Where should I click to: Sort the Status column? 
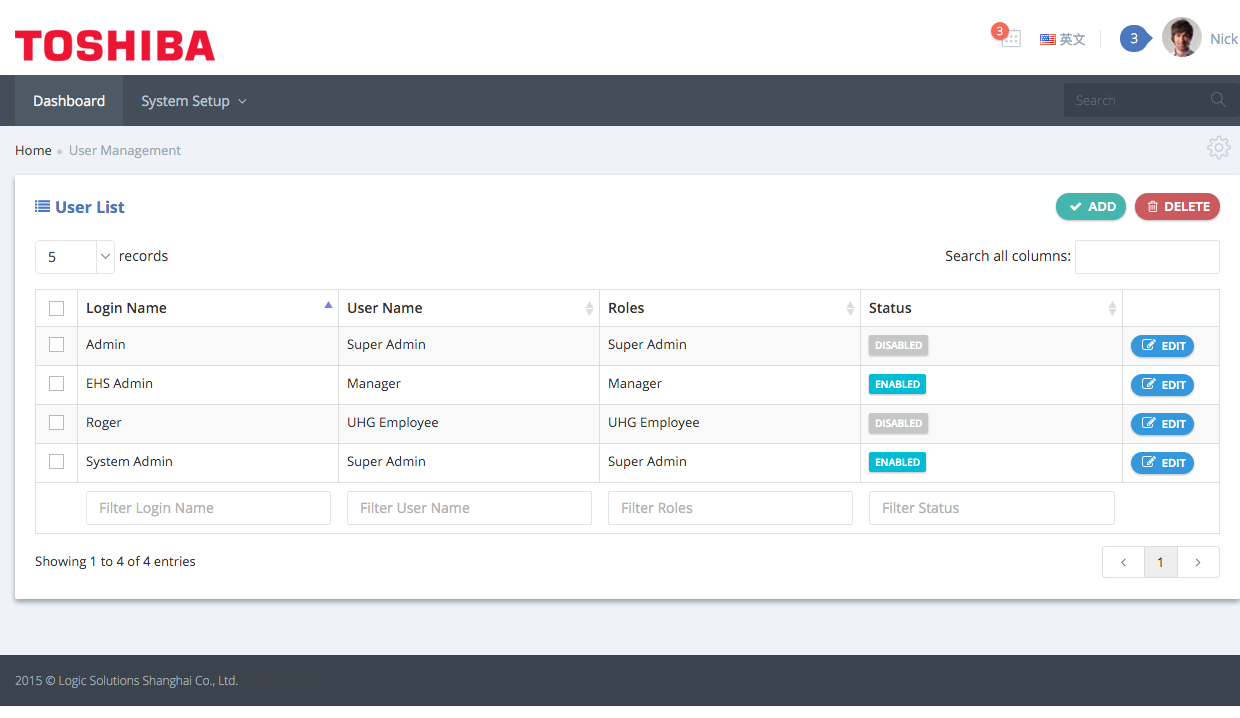click(x=1111, y=308)
